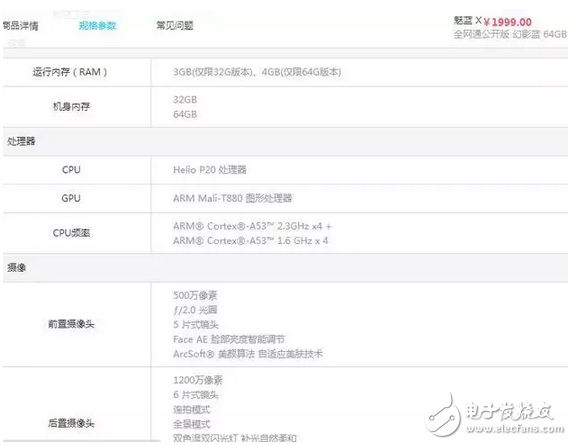Click the GPU row label
The width and height of the screenshot is (572, 445).
click(71, 198)
